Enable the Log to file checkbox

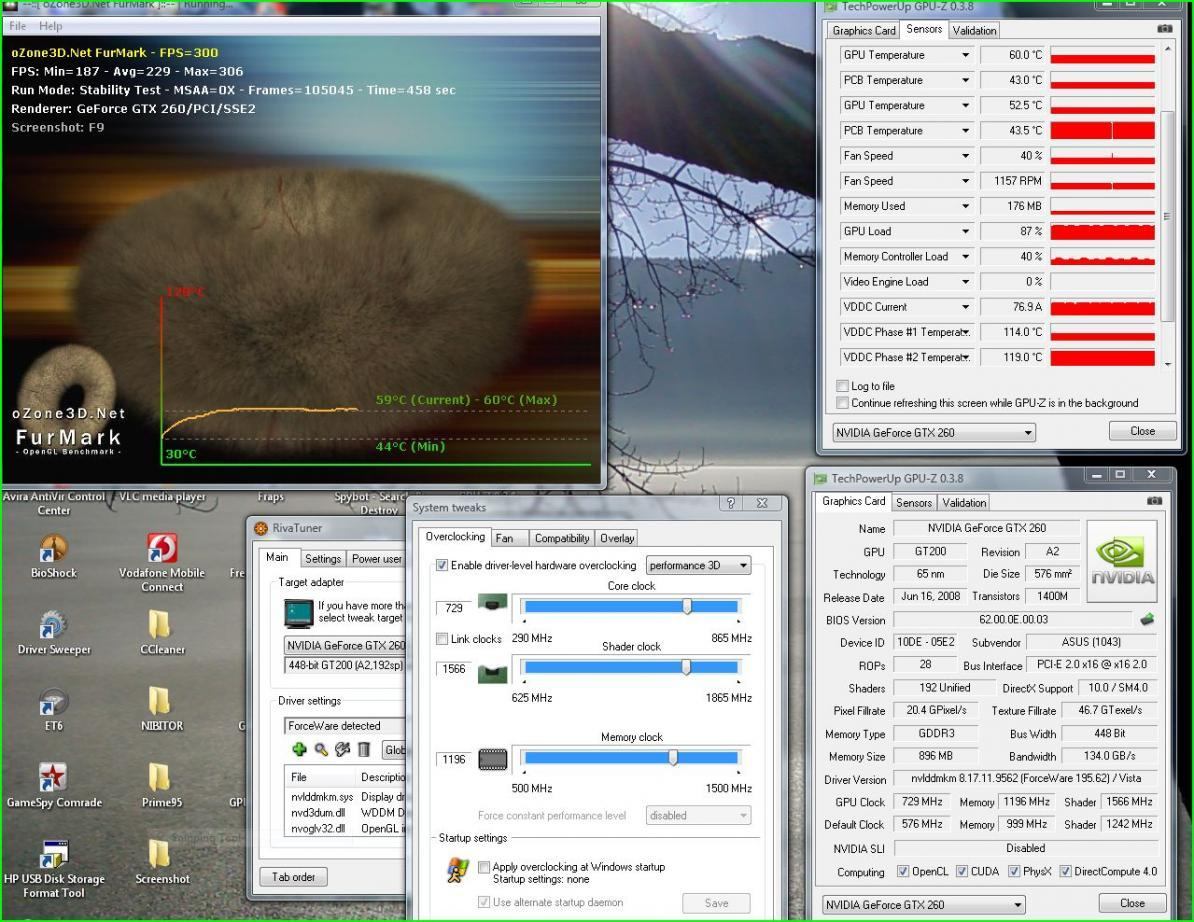(842, 386)
